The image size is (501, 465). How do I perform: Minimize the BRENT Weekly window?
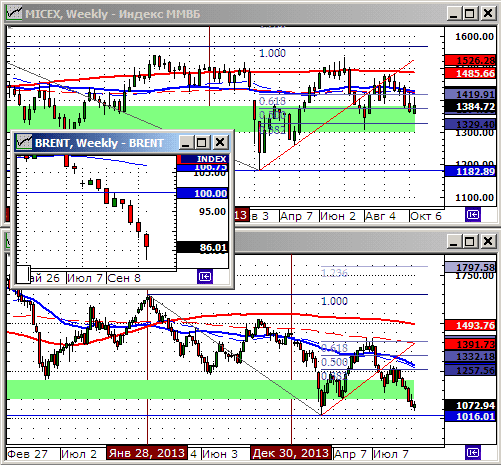tap(186, 143)
